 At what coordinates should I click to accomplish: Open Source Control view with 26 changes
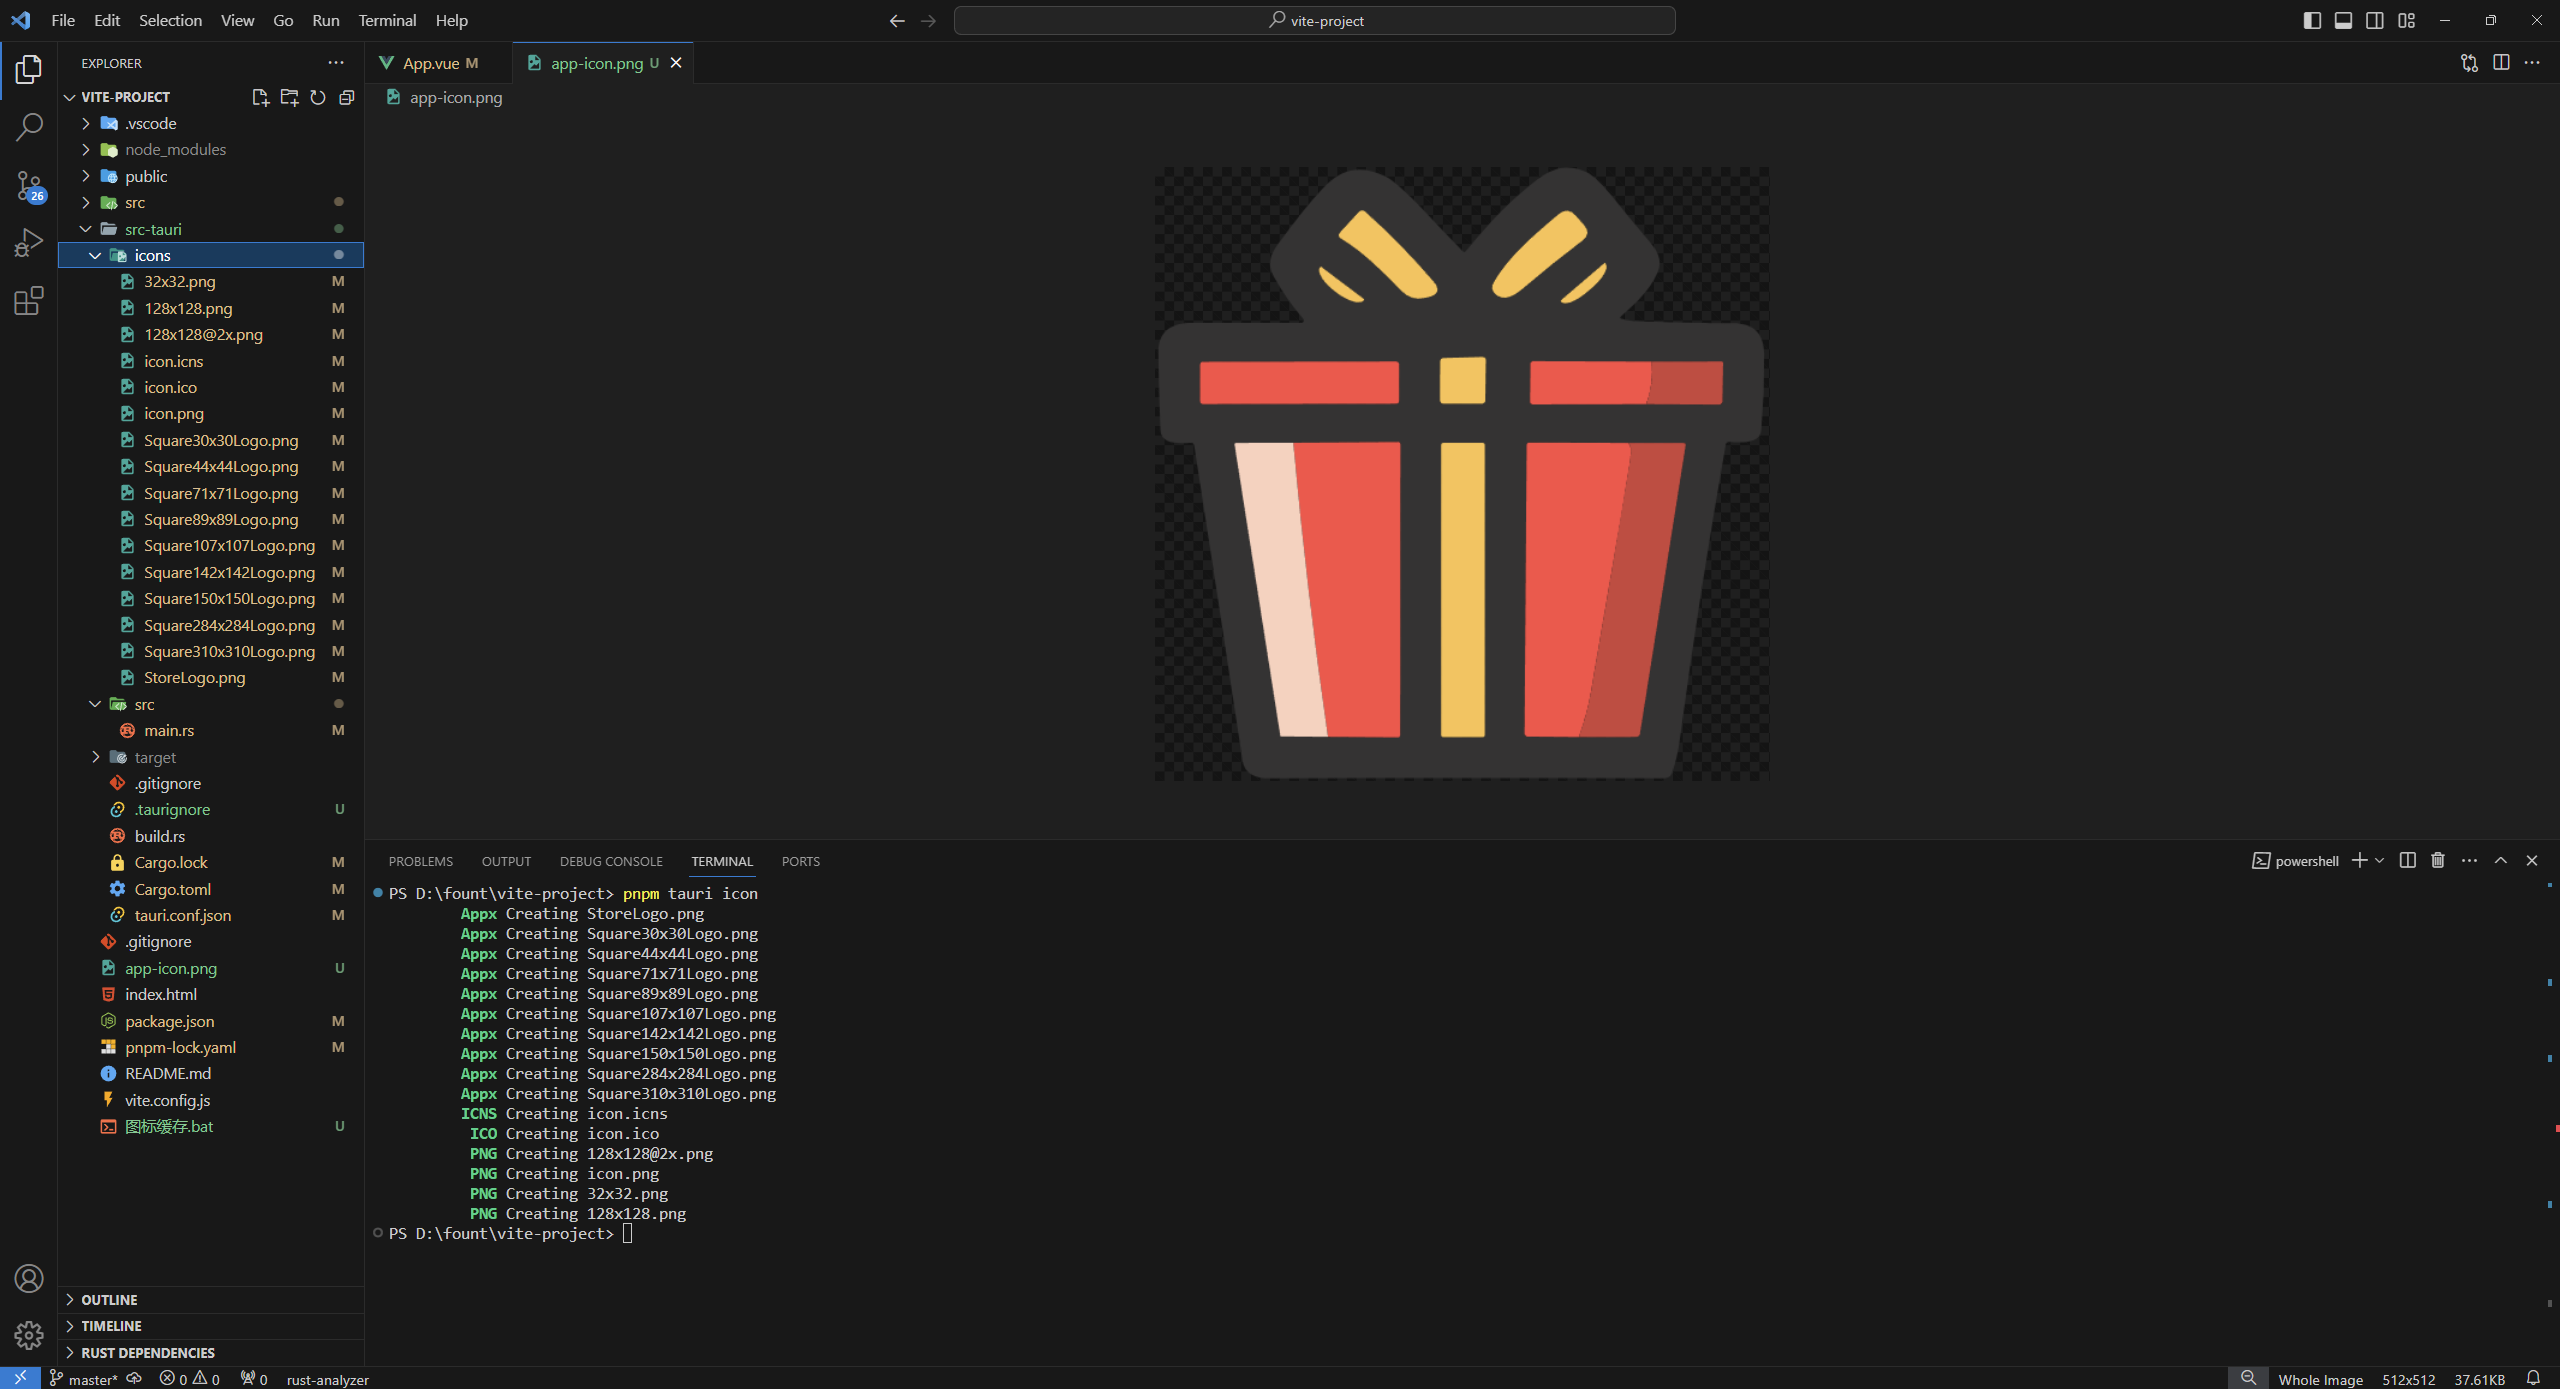pos(29,186)
